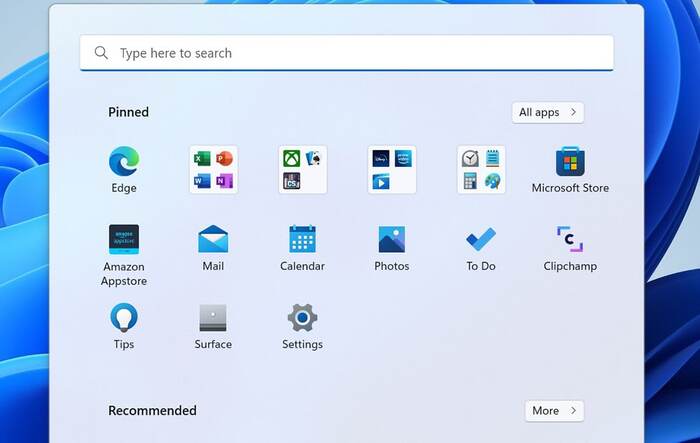Click the magnifying glass search icon

pyautogui.click(x=101, y=53)
